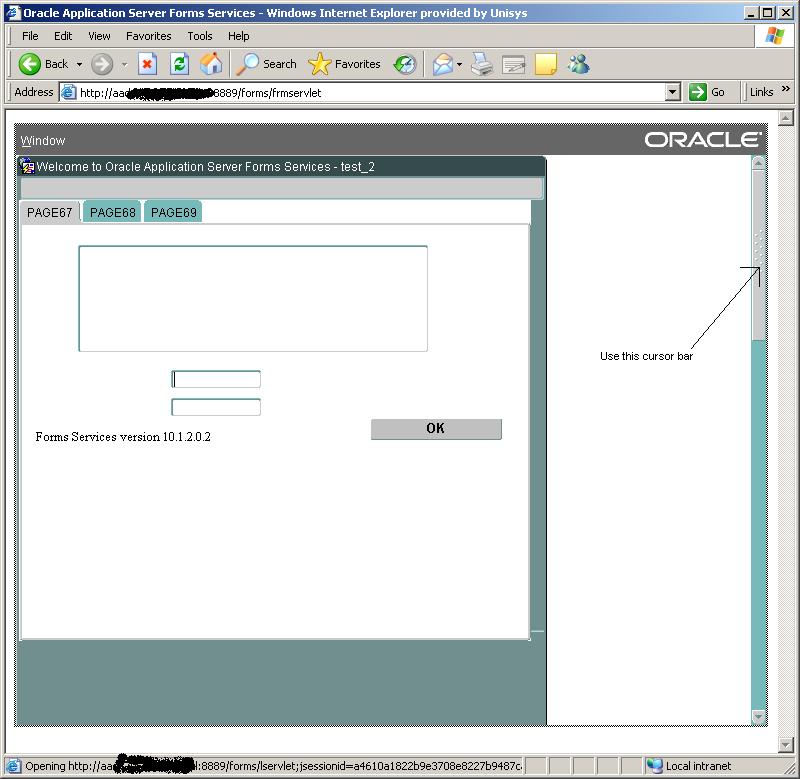Screen dimensions: 800x779
Task: Click the browser scrollbar up arrow
Action: pos(786,118)
